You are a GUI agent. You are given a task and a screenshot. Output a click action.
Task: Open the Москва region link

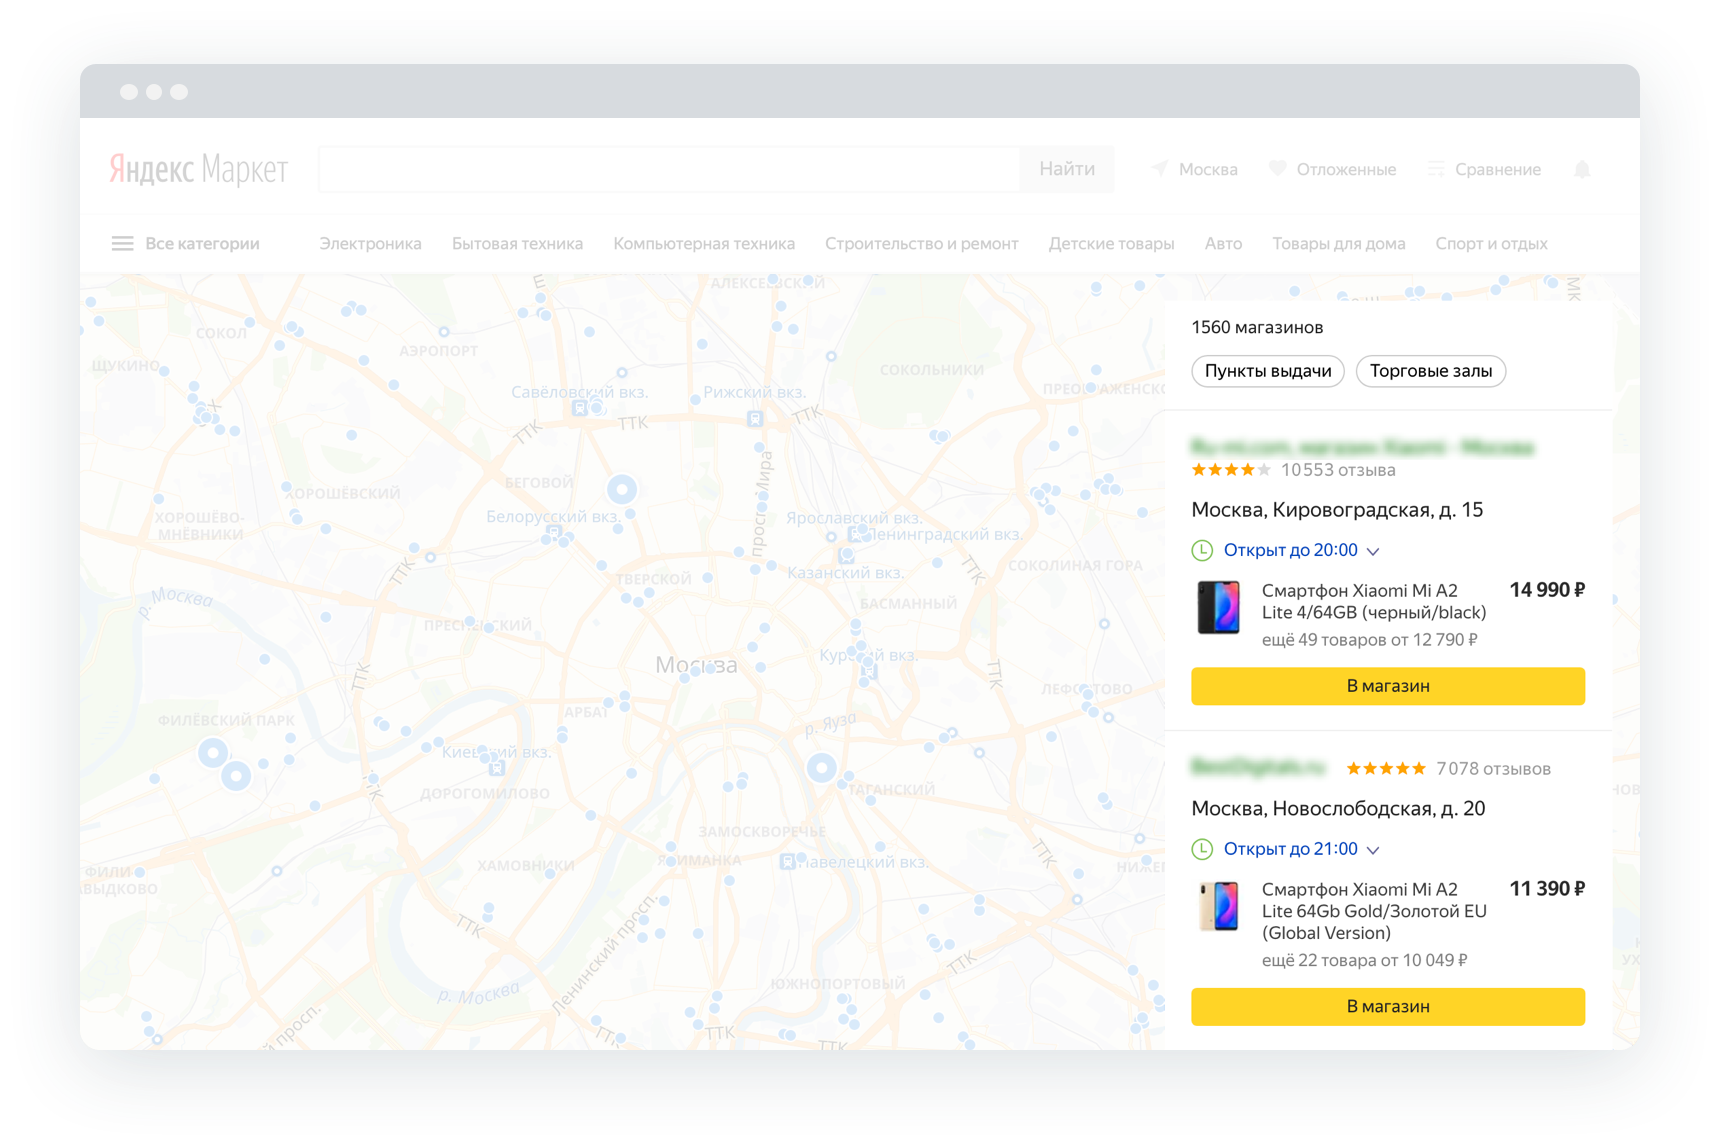(1208, 169)
